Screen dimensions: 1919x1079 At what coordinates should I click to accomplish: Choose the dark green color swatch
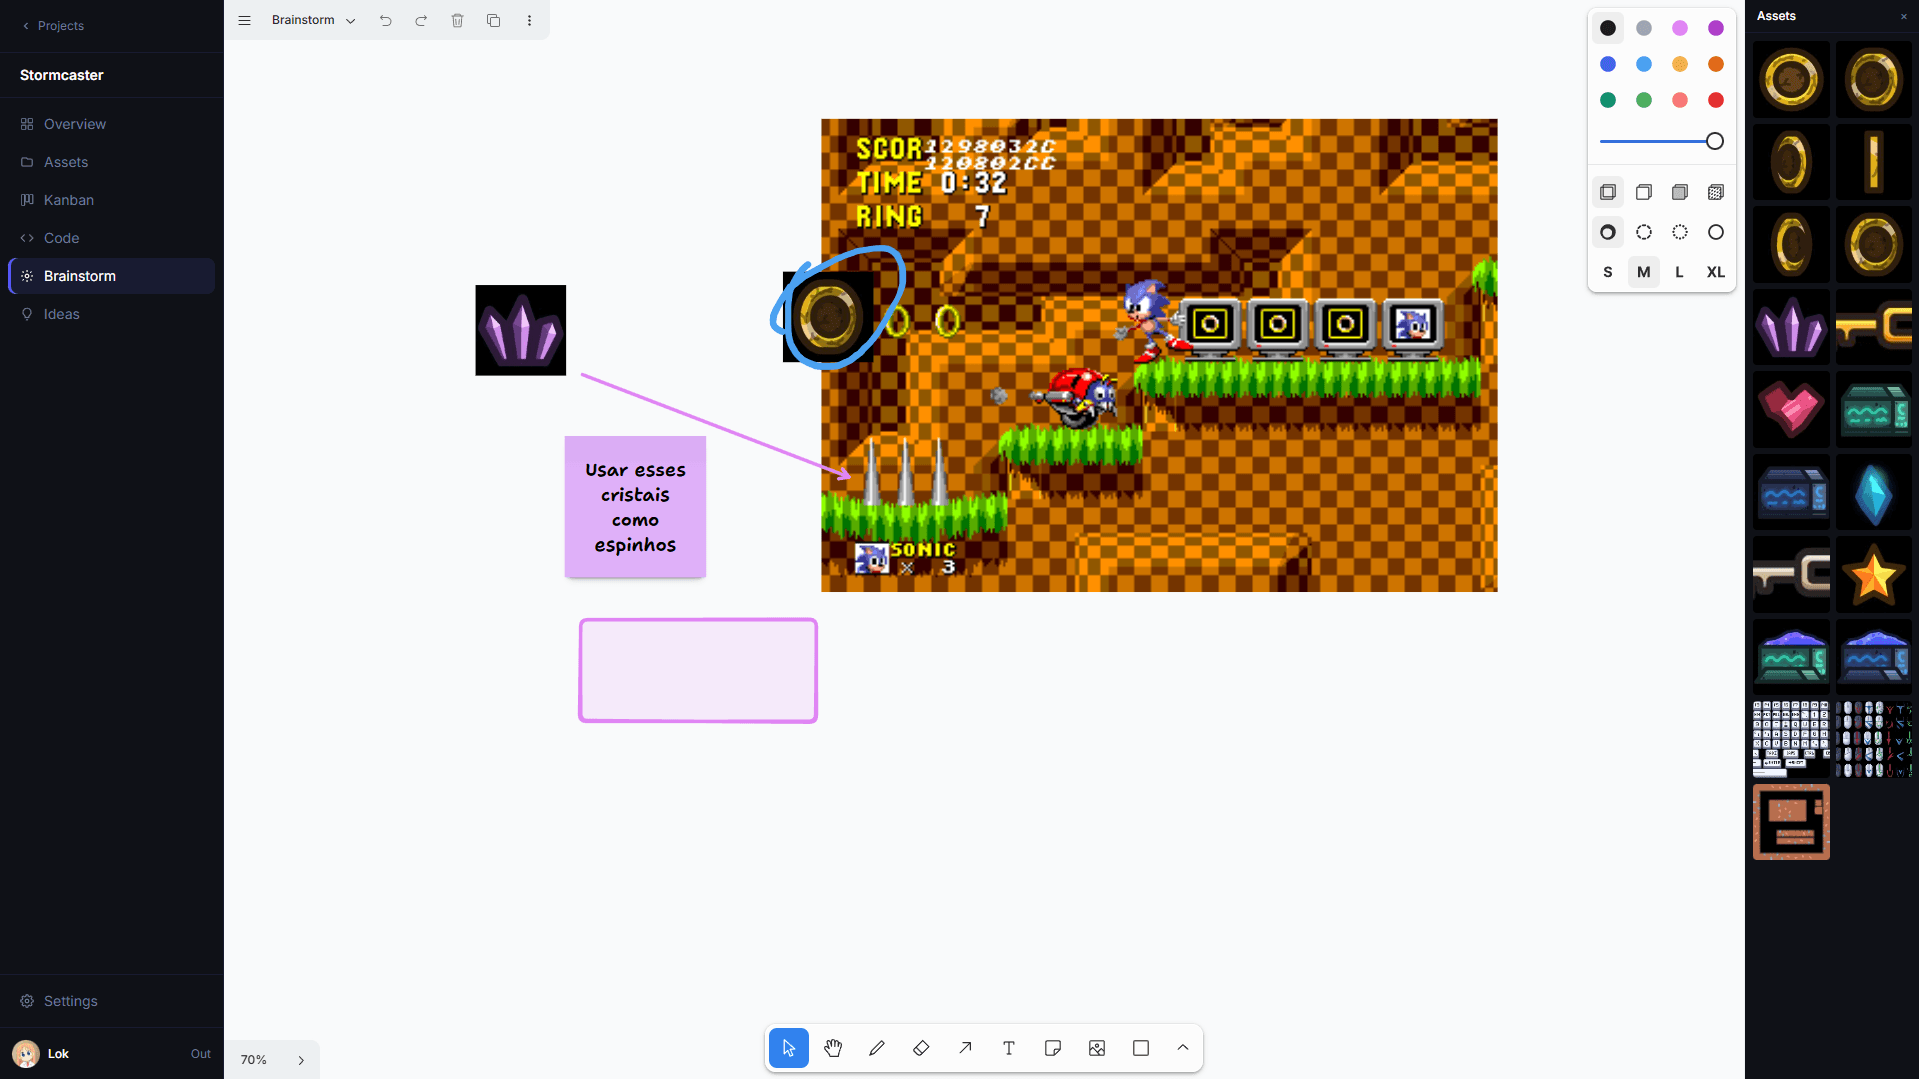tap(1608, 100)
